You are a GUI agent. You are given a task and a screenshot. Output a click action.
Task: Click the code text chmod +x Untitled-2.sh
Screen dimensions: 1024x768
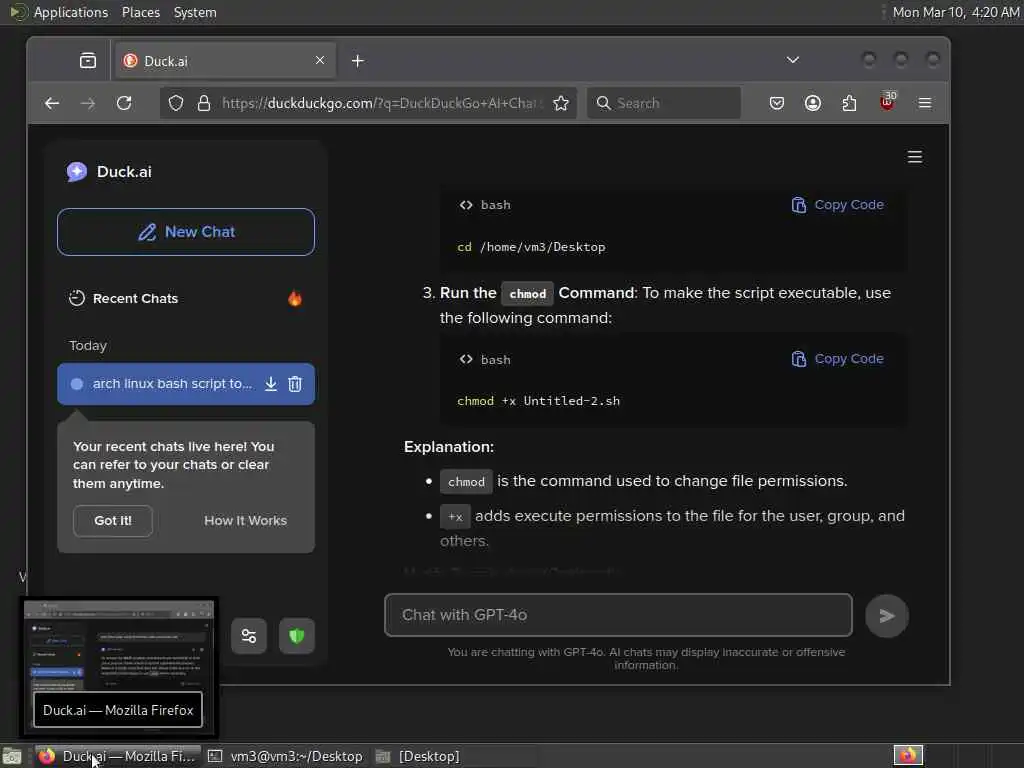pos(538,401)
